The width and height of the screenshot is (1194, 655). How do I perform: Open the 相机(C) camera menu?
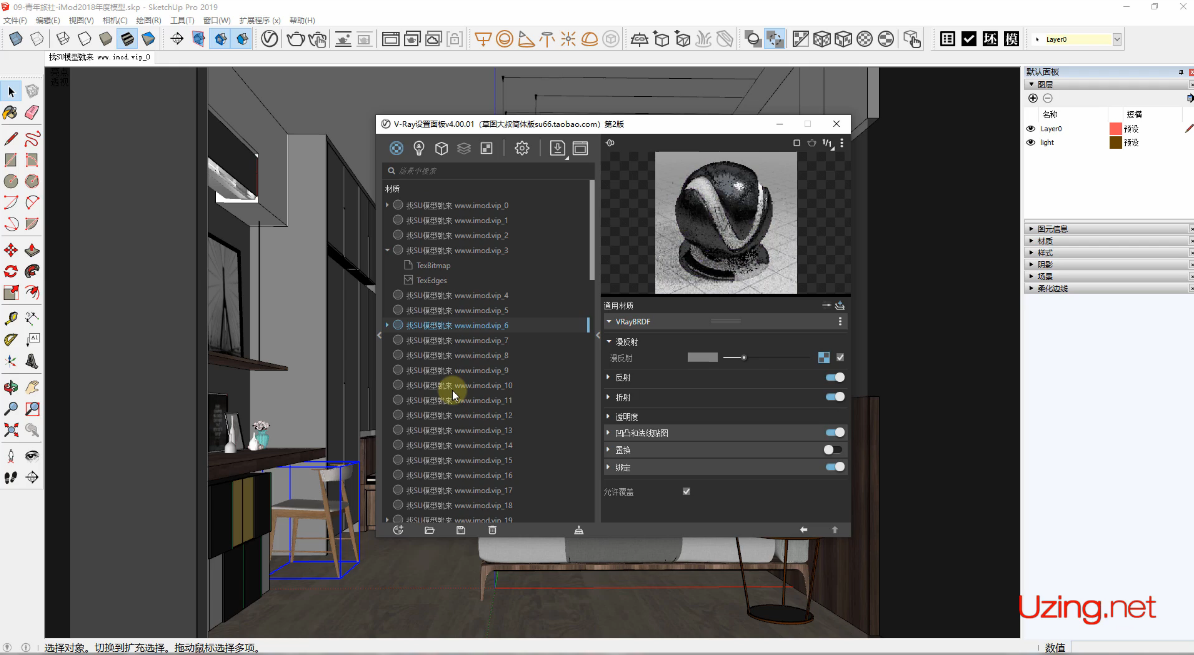(115, 20)
